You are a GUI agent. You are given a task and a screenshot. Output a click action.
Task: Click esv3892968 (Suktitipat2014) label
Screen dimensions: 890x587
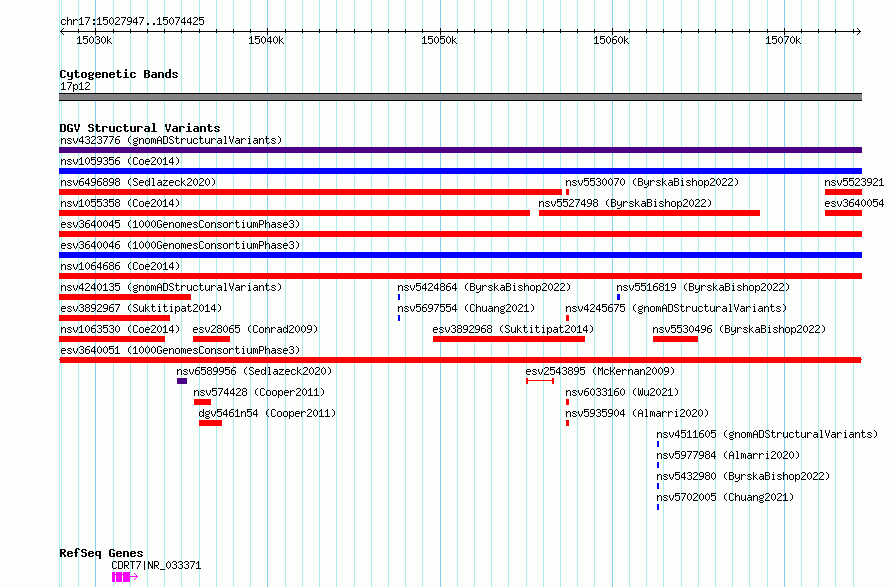[513, 329]
